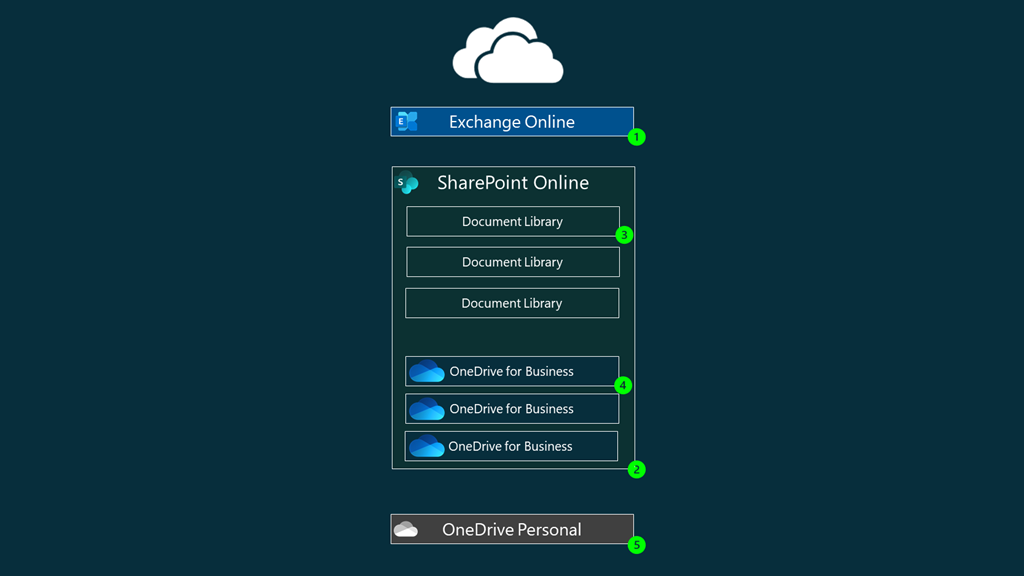Expand the second OneDrive for Business row
This screenshot has width=1024, height=576.
512,408
